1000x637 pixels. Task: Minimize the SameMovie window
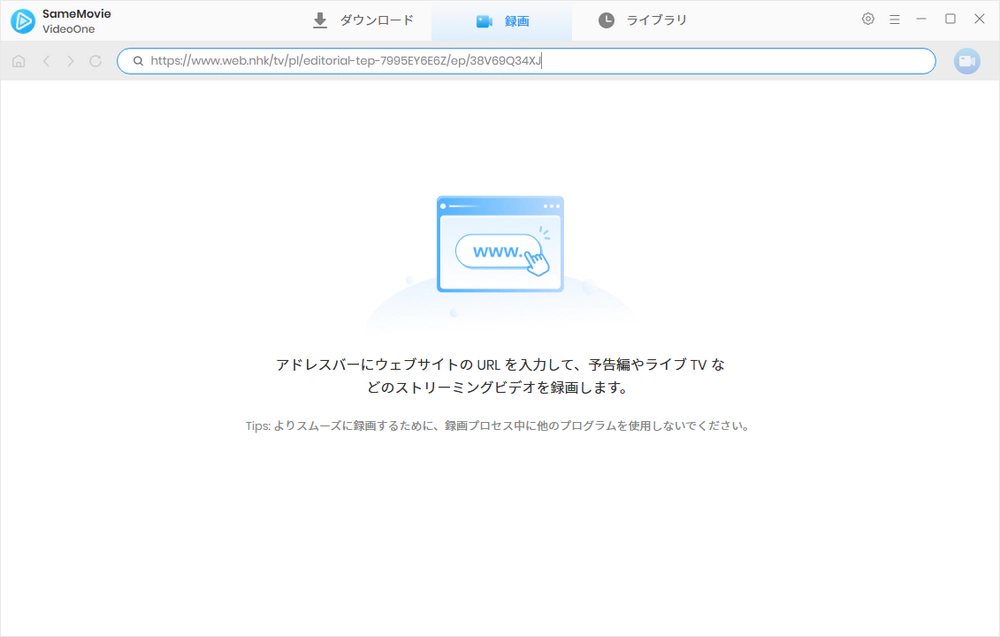[x=922, y=18]
